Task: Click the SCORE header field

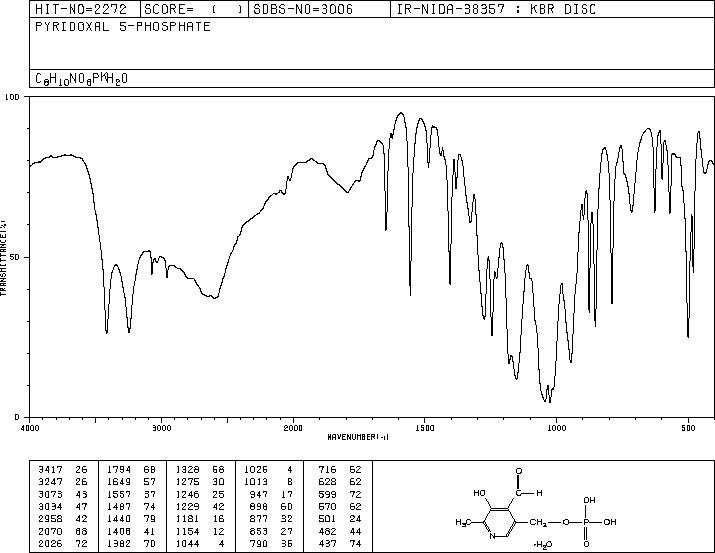Action: (x=194, y=10)
